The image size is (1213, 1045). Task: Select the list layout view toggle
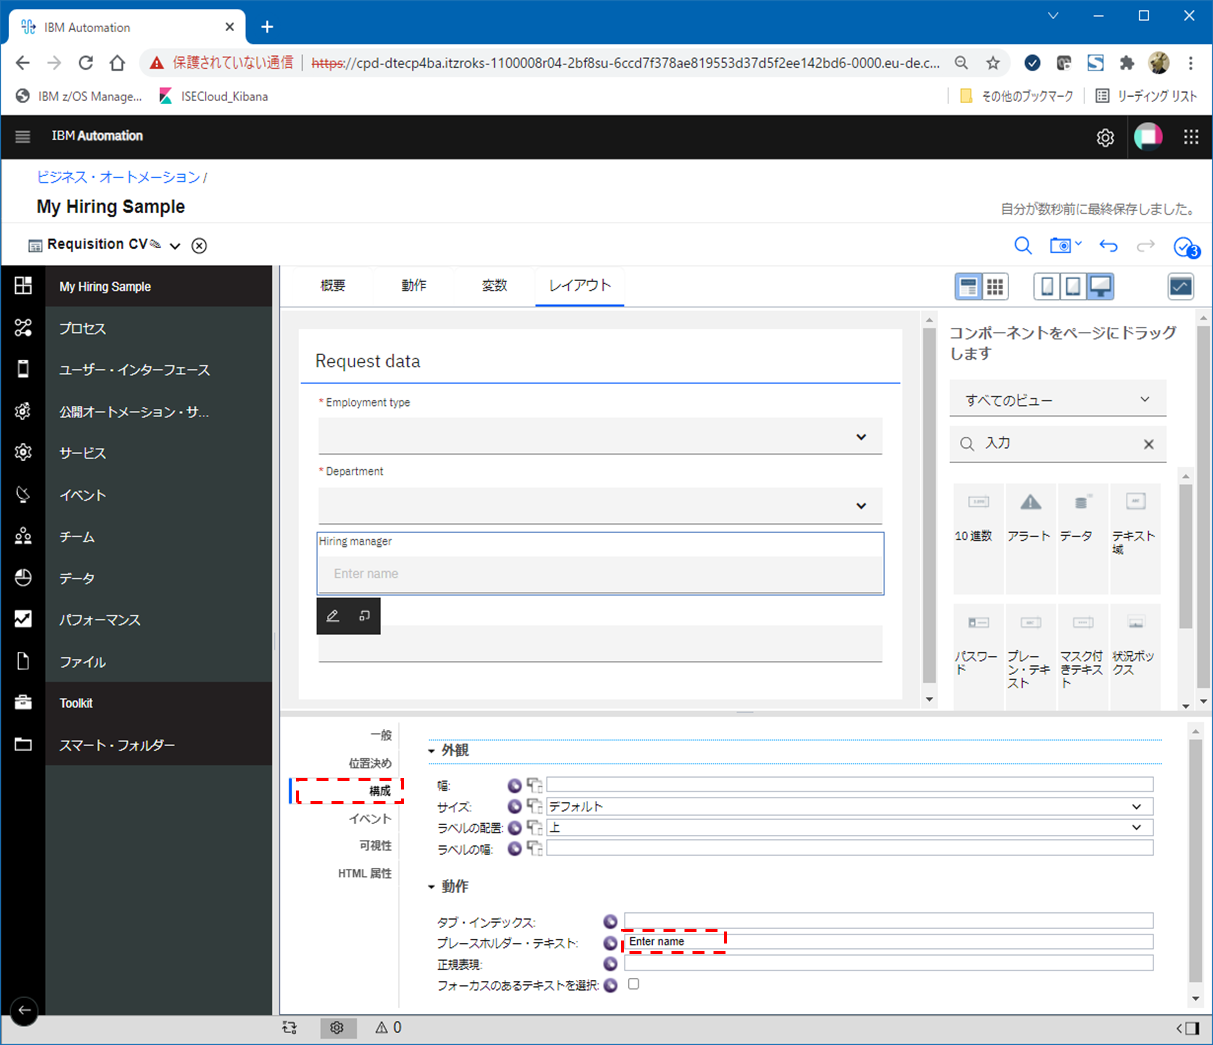968,287
